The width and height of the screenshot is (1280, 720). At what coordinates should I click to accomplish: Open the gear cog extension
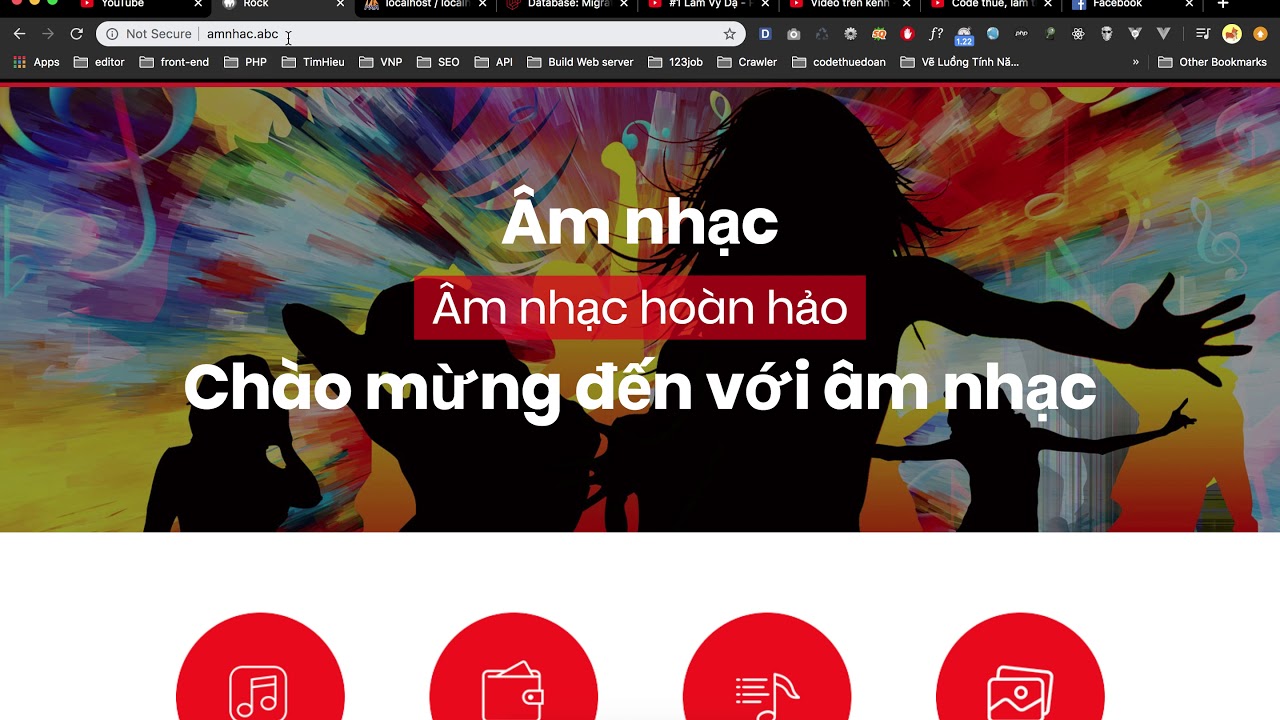click(x=850, y=34)
